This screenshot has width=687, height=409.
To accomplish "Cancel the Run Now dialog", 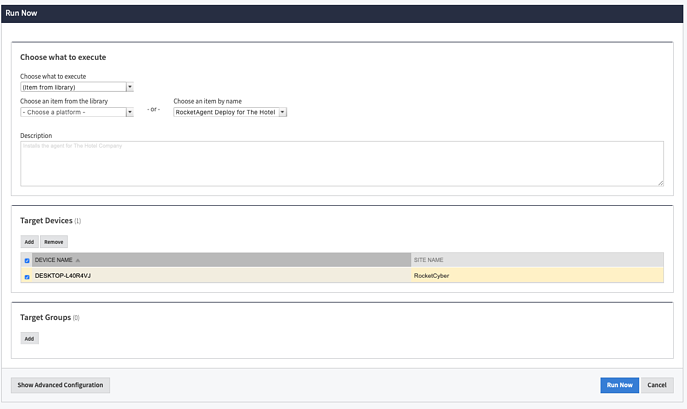I will pyautogui.click(x=657, y=385).
